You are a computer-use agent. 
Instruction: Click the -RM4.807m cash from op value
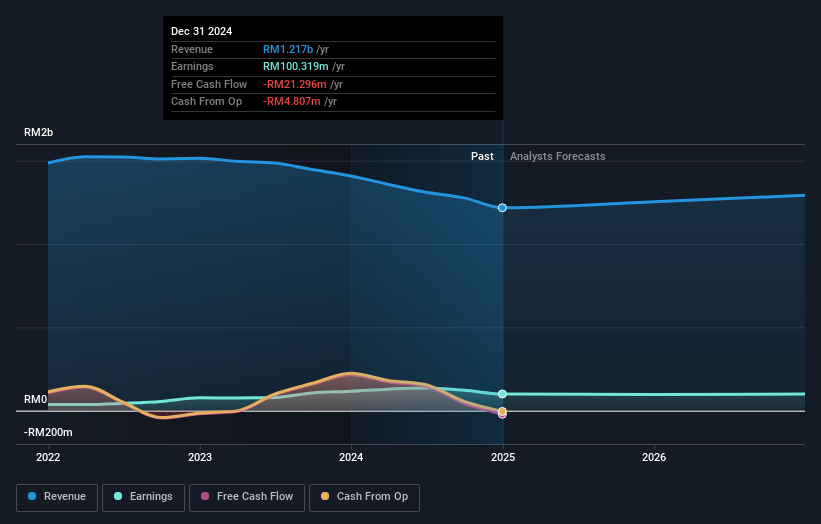tap(292, 102)
